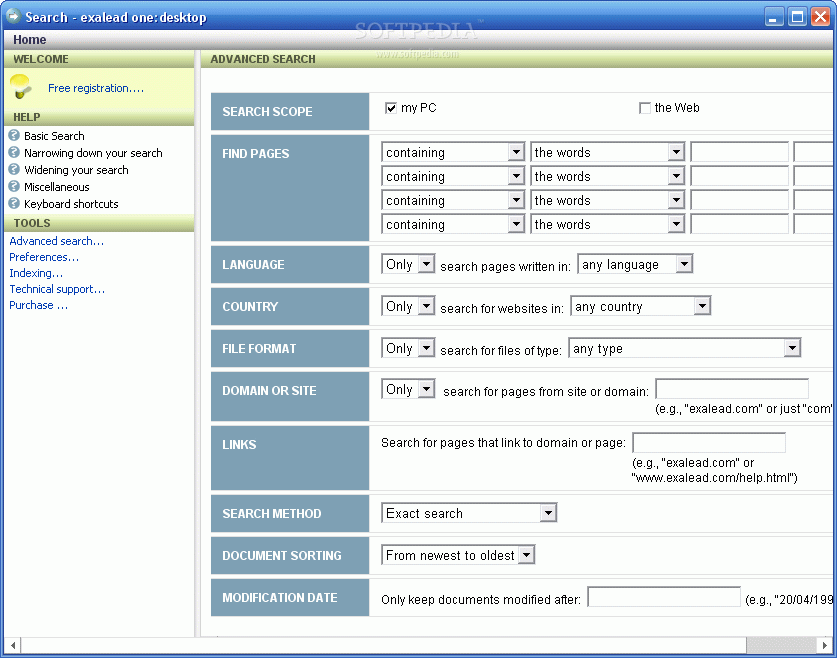This screenshot has width=837, height=658.
Task: Click the Purchase … link
Action: [x=38, y=305]
